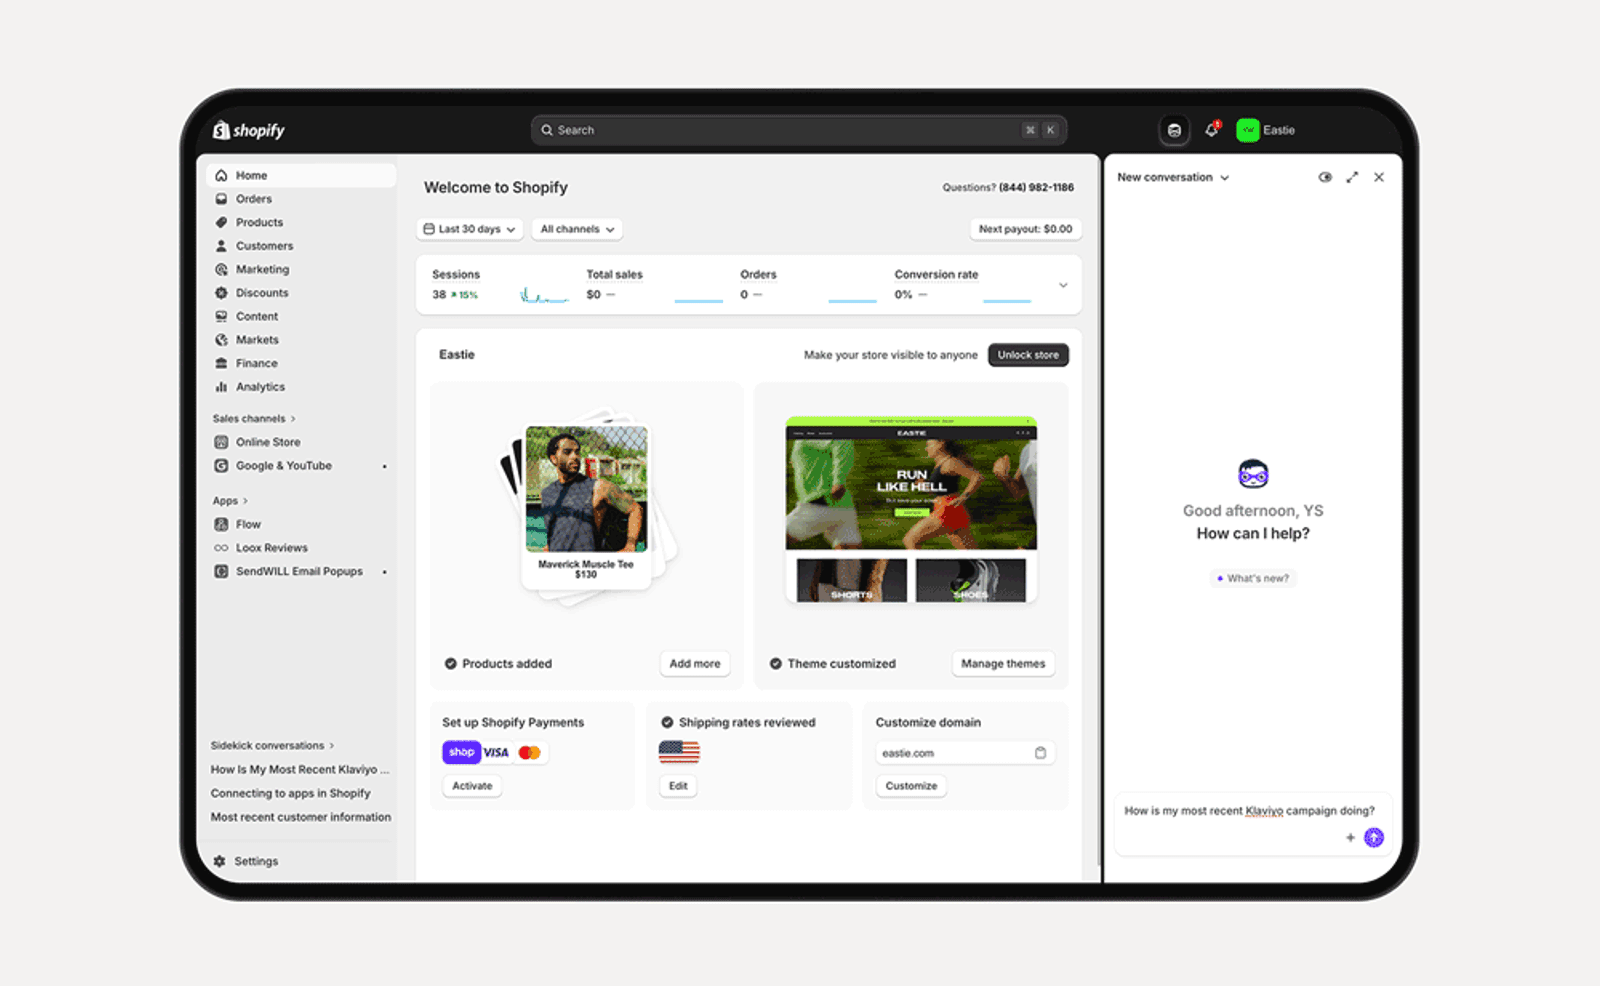This screenshot has height=986, width=1600.
Task: Open 'Connecting to apps in Shopify' conversation
Action: pyautogui.click(x=290, y=793)
